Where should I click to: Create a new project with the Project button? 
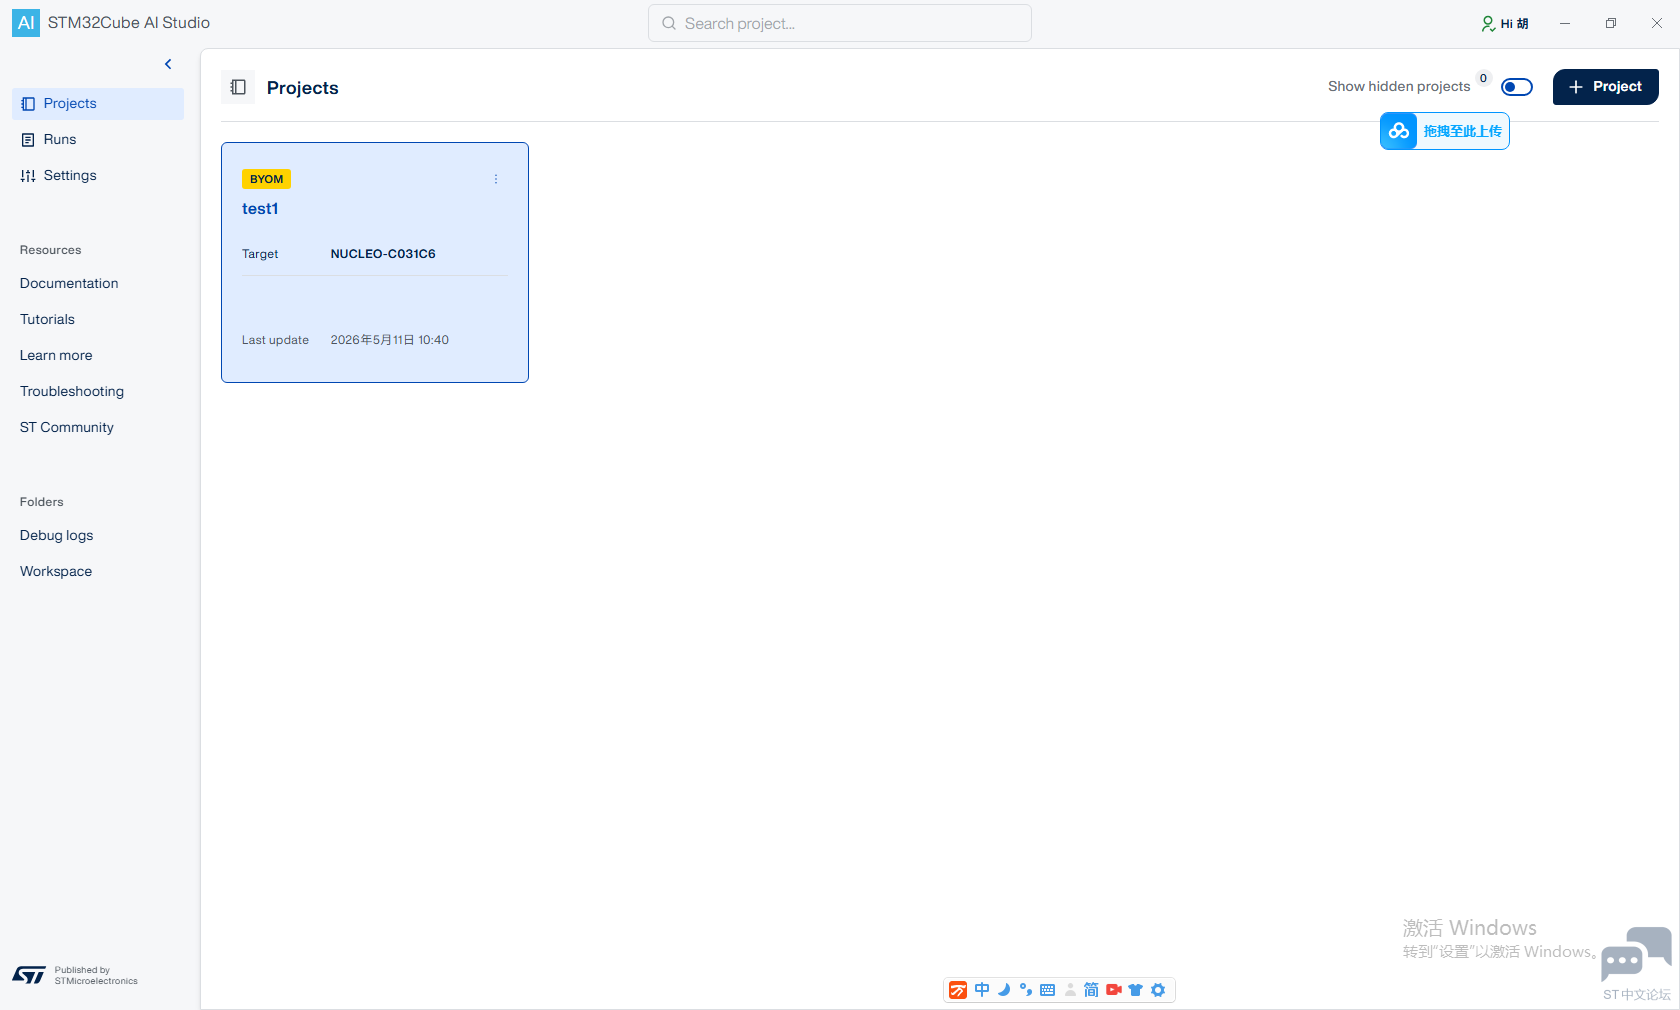point(1606,87)
